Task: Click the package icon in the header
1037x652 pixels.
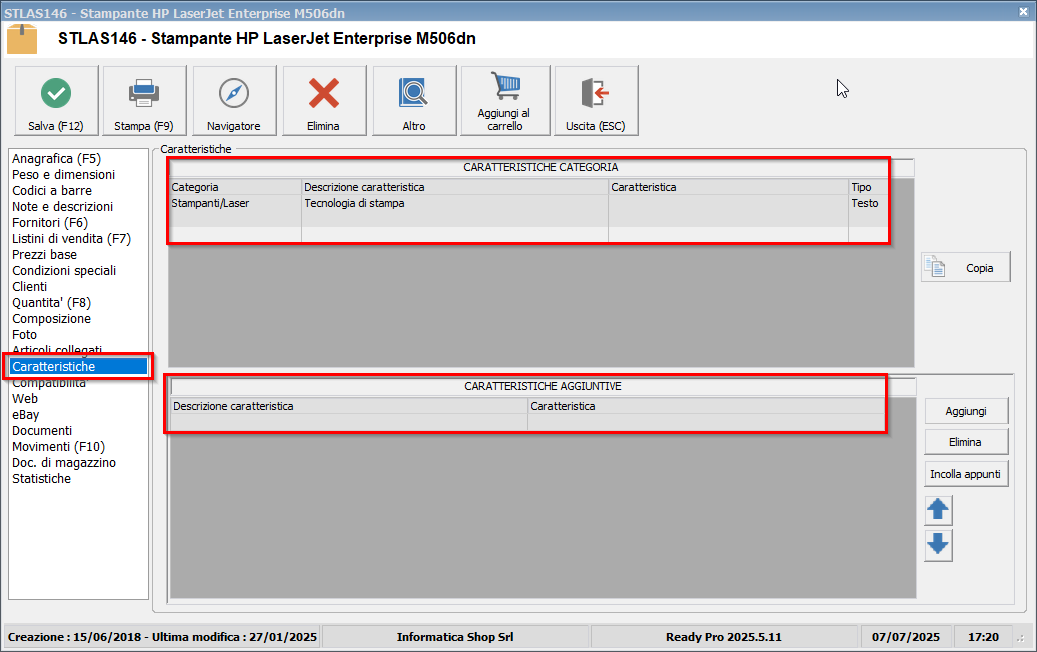Action: tap(22, 39)
